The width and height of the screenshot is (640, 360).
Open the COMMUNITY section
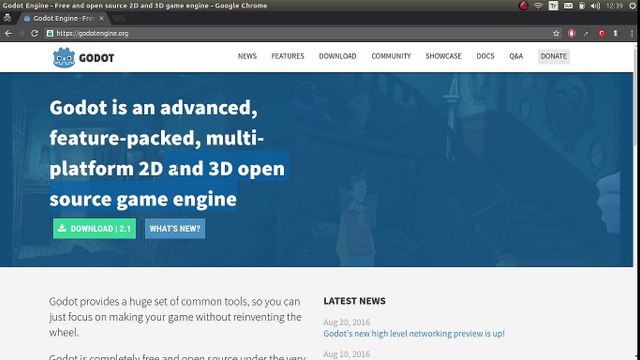[x=391, y=56]
